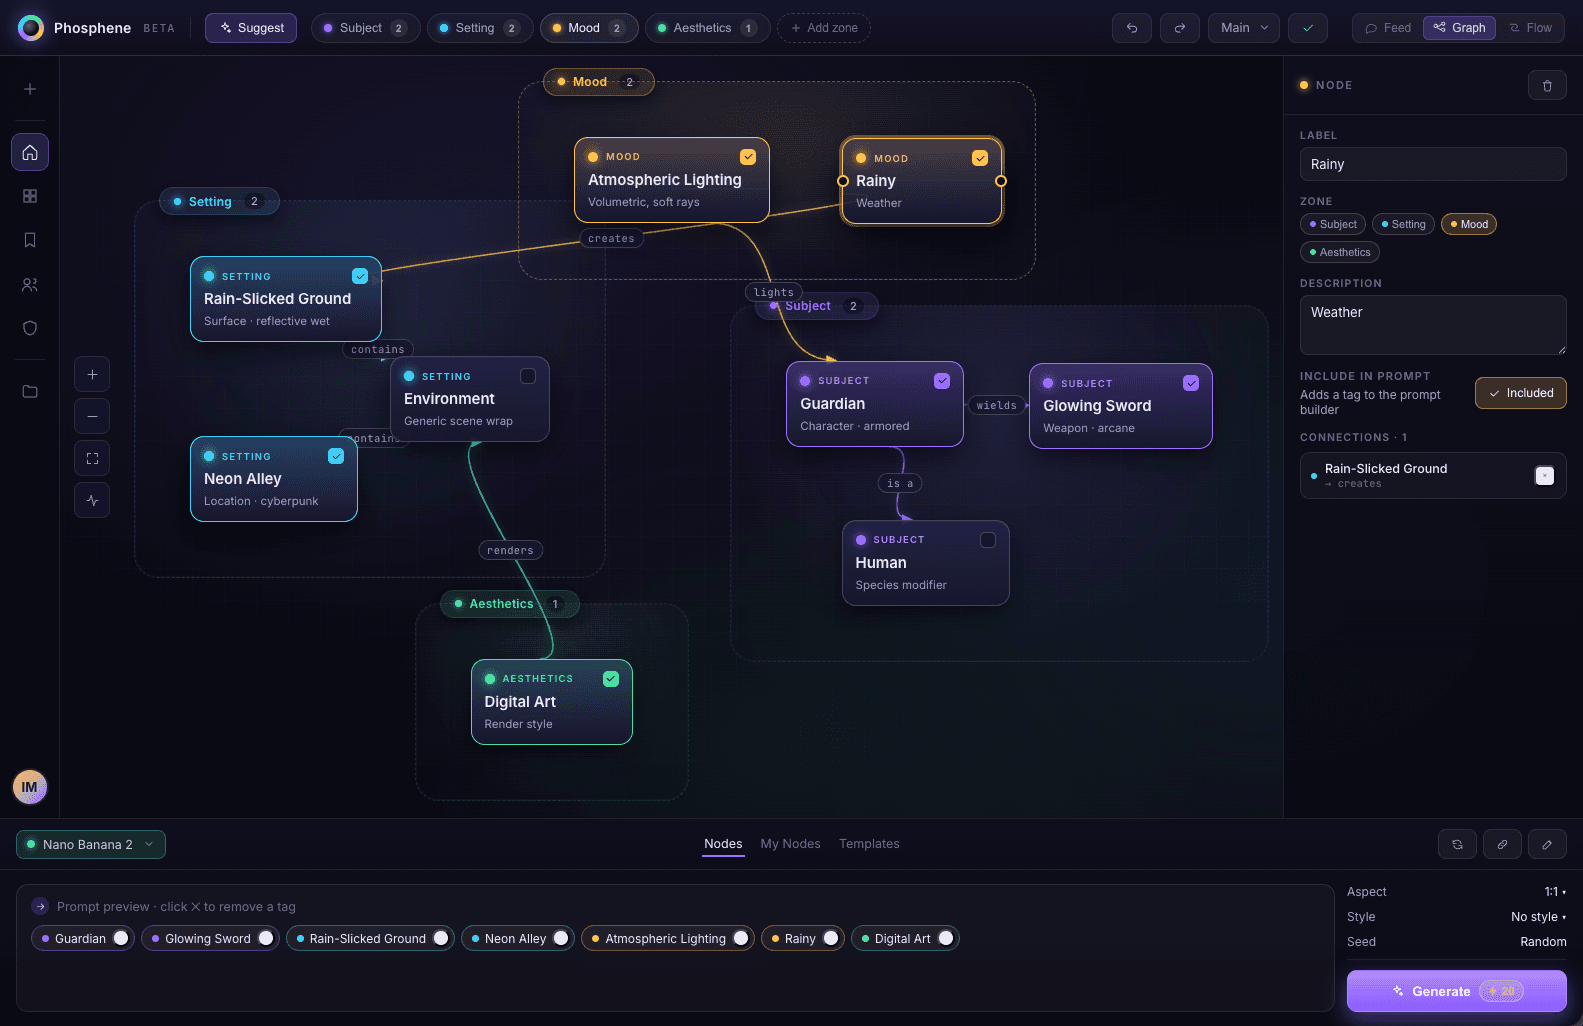
Task: Select the My Nodes tab
Action: [x=790, y=844]
